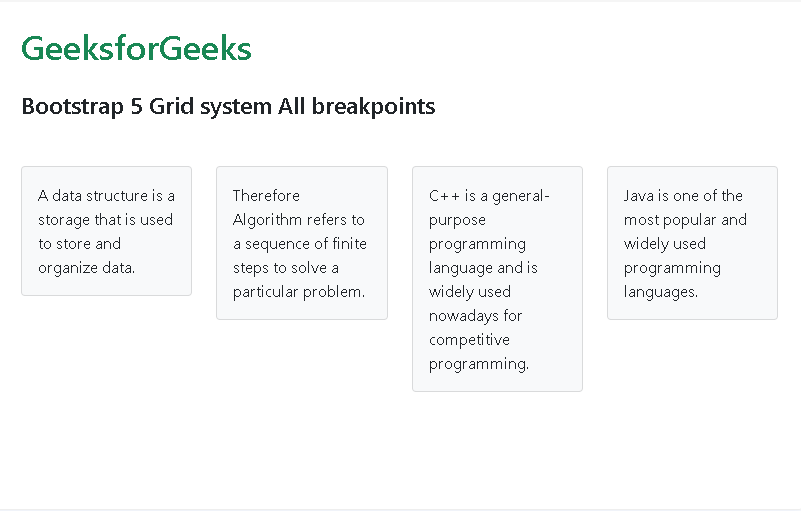Click the GeeksforGeeks green heading
801x511 pixels.
click(x=136, y=48)
